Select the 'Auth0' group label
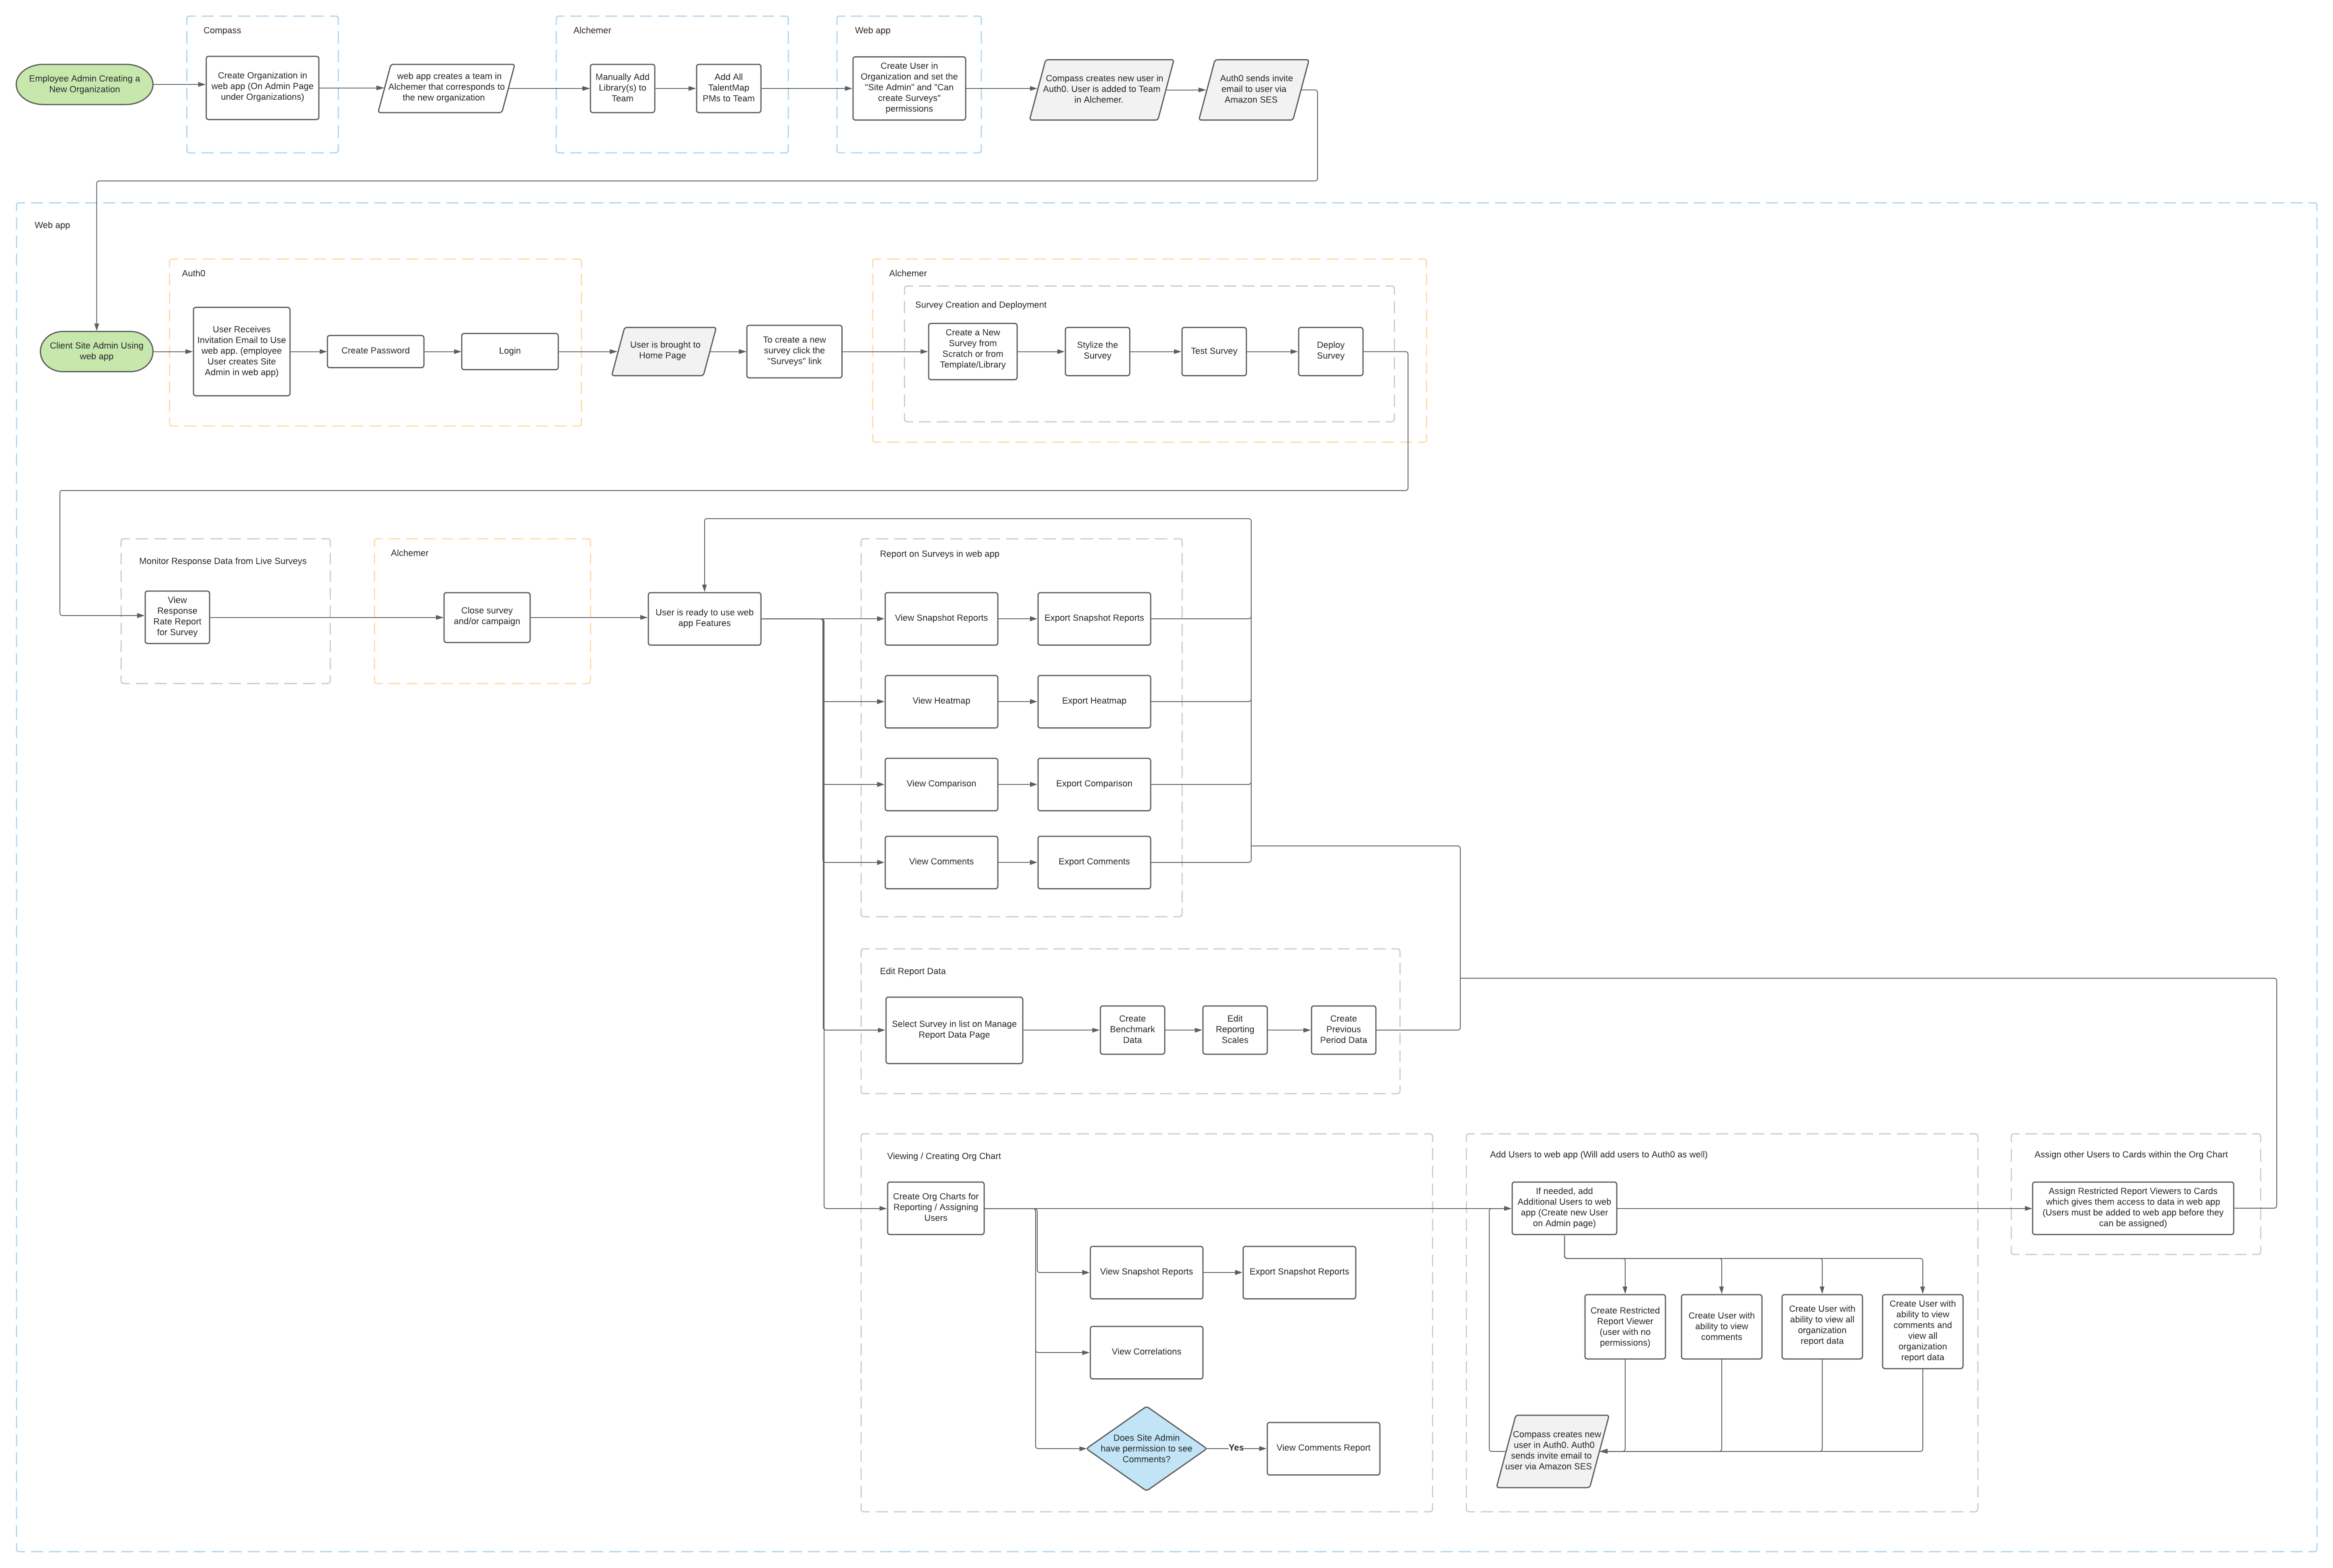This screenshot has width=2333, height=1568. pyautogui.click(x=194, y=274)
